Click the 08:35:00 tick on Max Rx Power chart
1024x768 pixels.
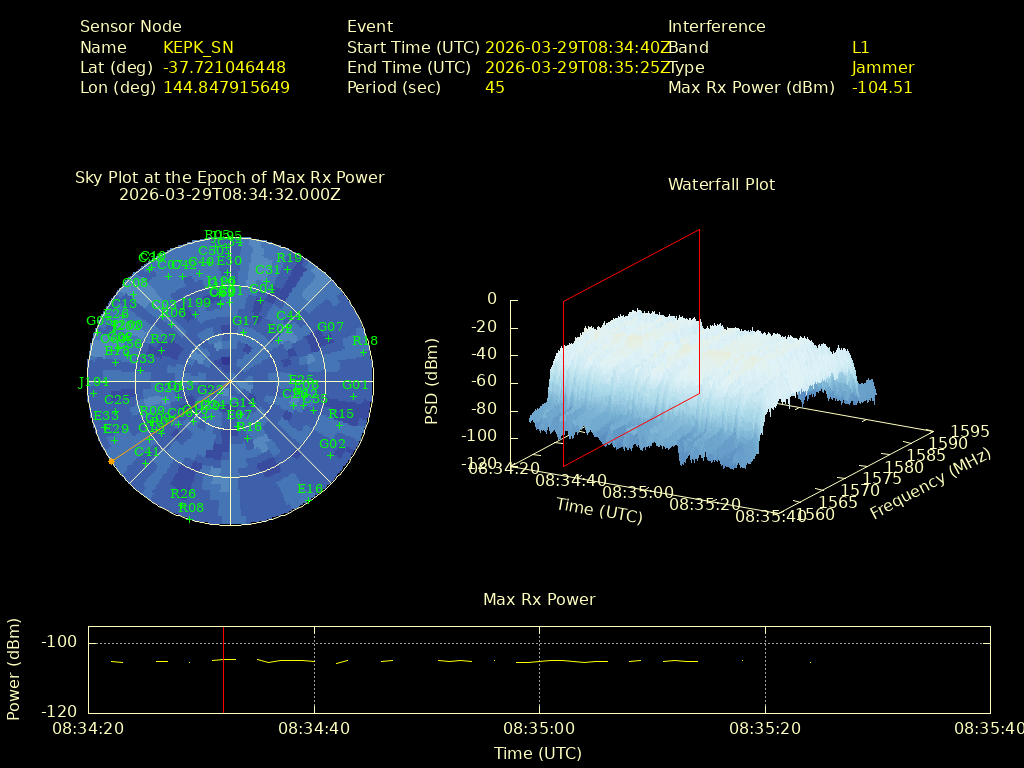(539, 729)
